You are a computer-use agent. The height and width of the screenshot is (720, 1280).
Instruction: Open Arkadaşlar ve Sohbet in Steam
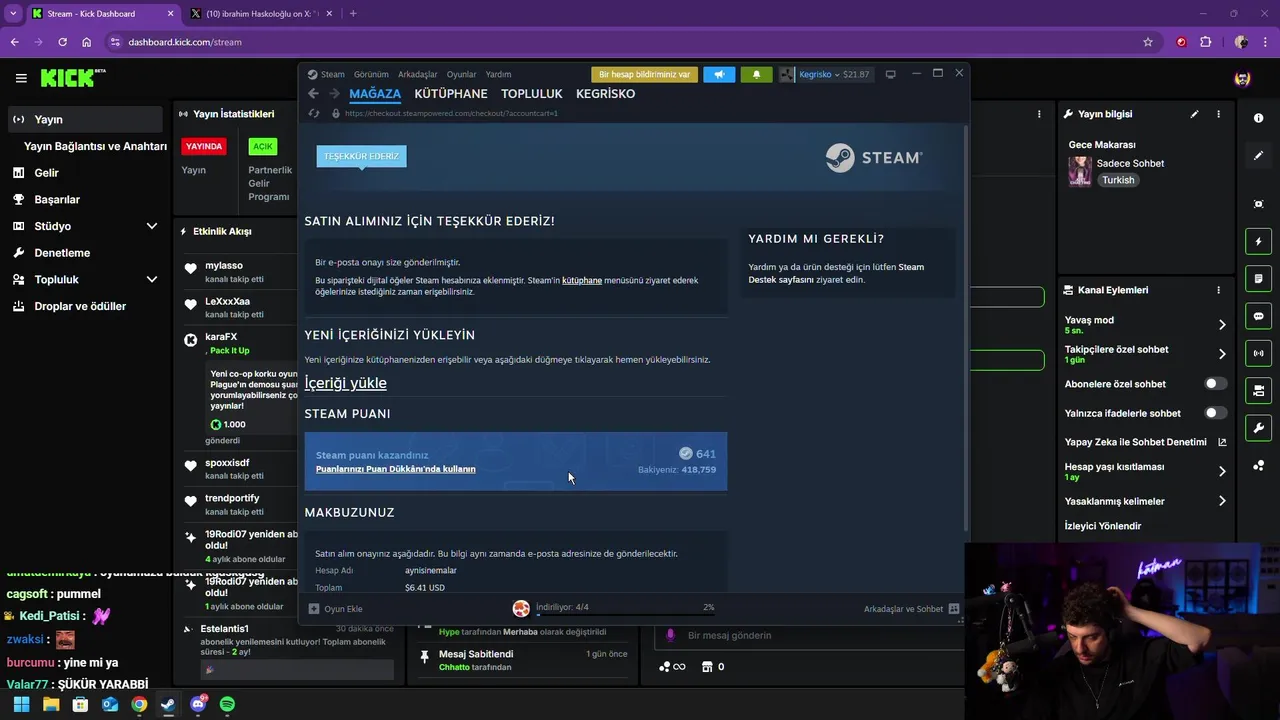coord(911,609)
